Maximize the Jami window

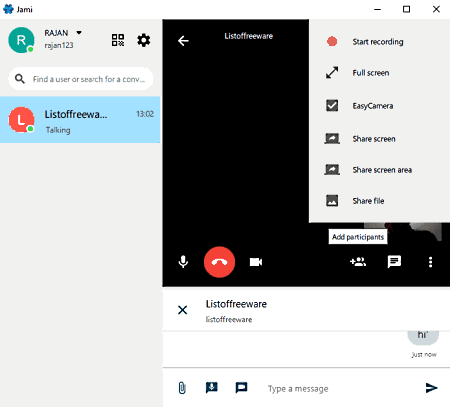(x=406, y=9)
